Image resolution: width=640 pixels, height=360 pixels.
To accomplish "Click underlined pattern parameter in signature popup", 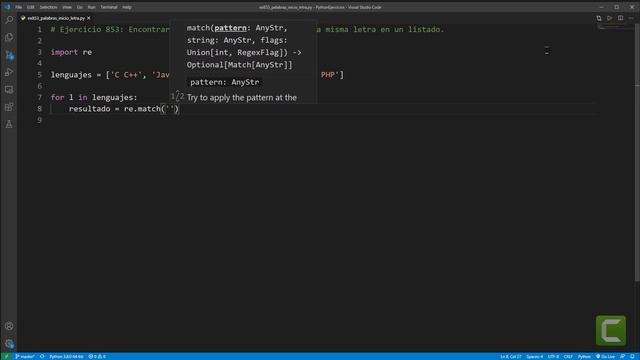I will pyautogui.click(x=230, y=28).
